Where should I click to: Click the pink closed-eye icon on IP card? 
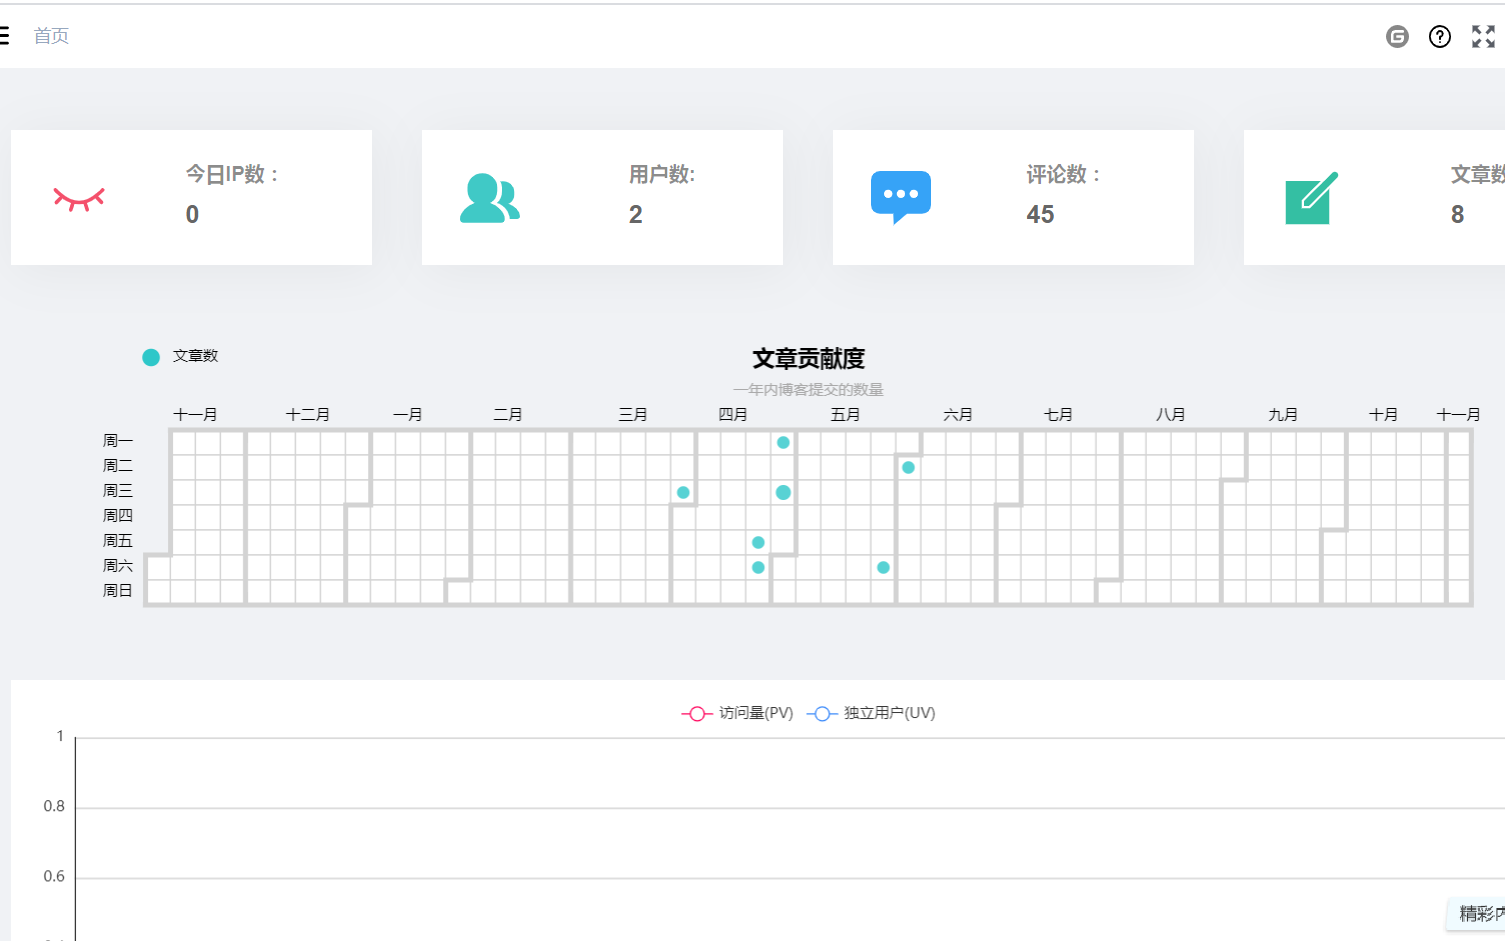pos(79,198)
